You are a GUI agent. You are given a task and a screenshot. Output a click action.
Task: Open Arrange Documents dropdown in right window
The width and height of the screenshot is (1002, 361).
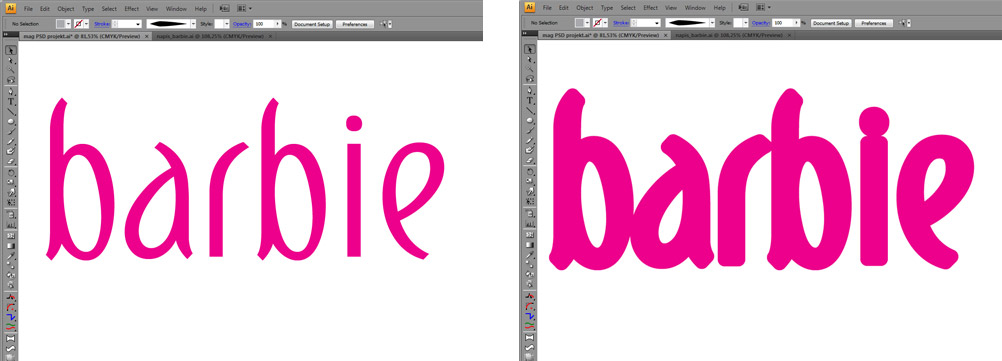click(x=764, y=8)
